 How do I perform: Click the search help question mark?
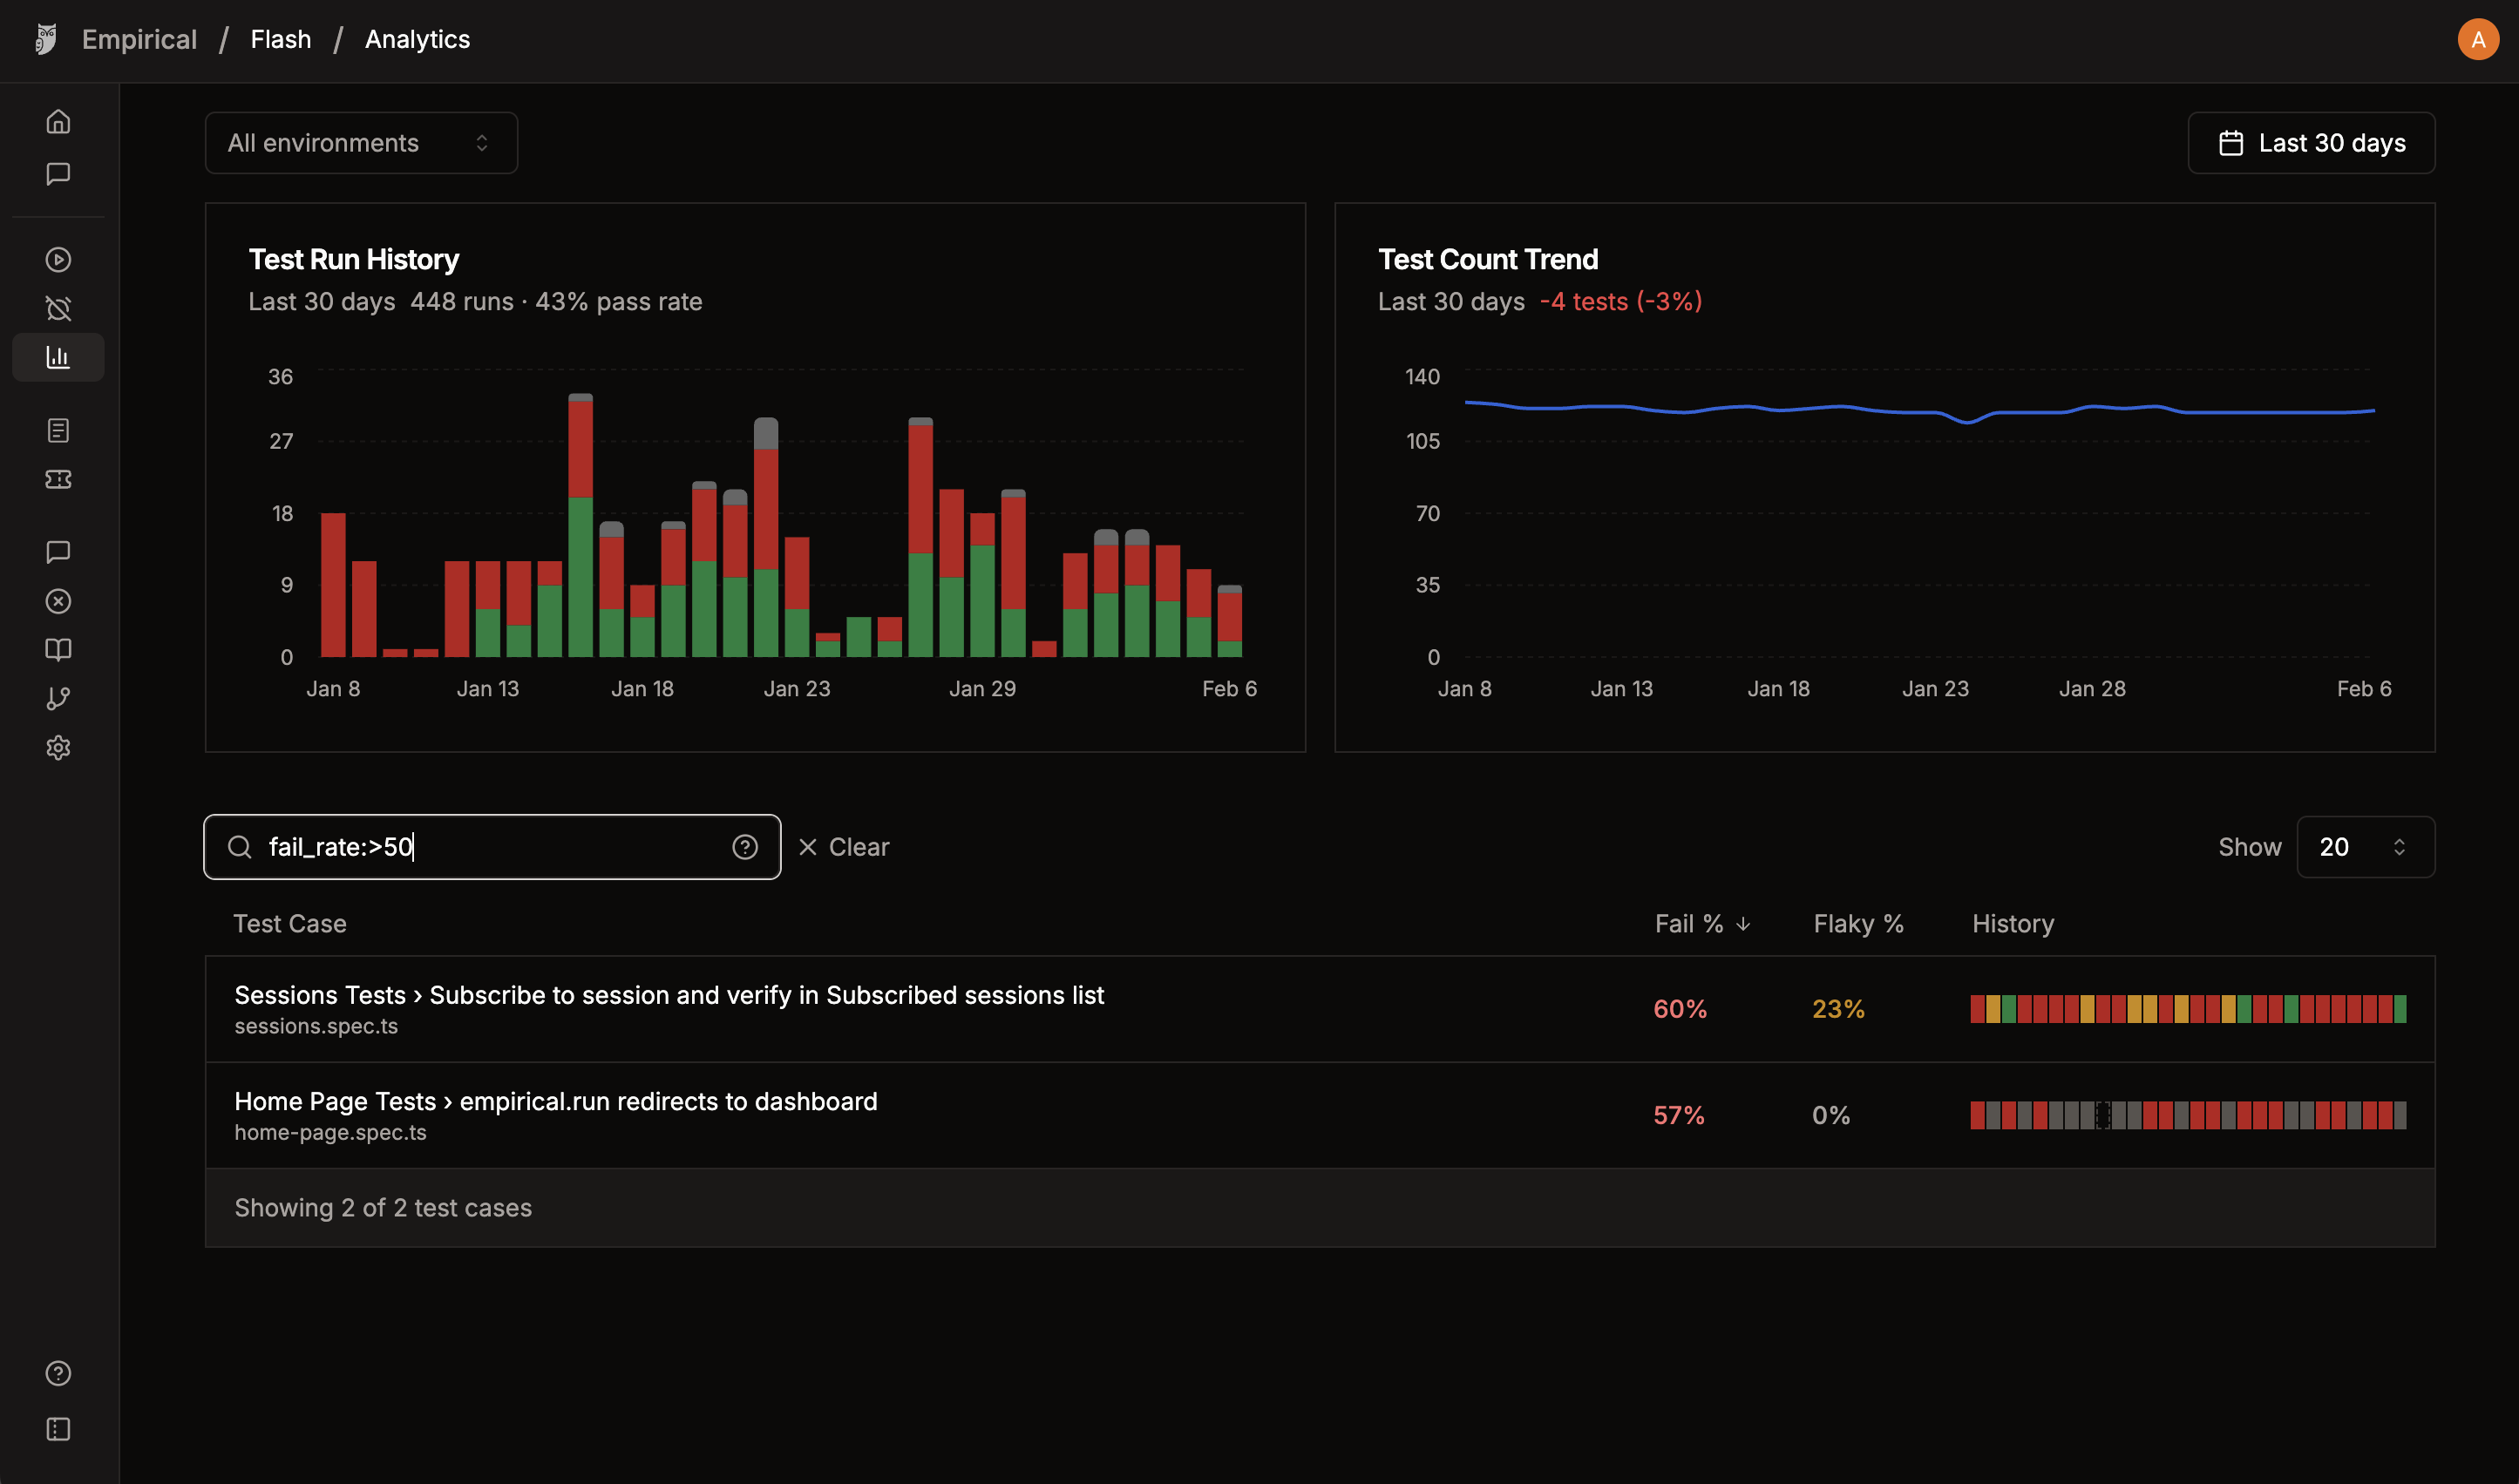point(745,846)
